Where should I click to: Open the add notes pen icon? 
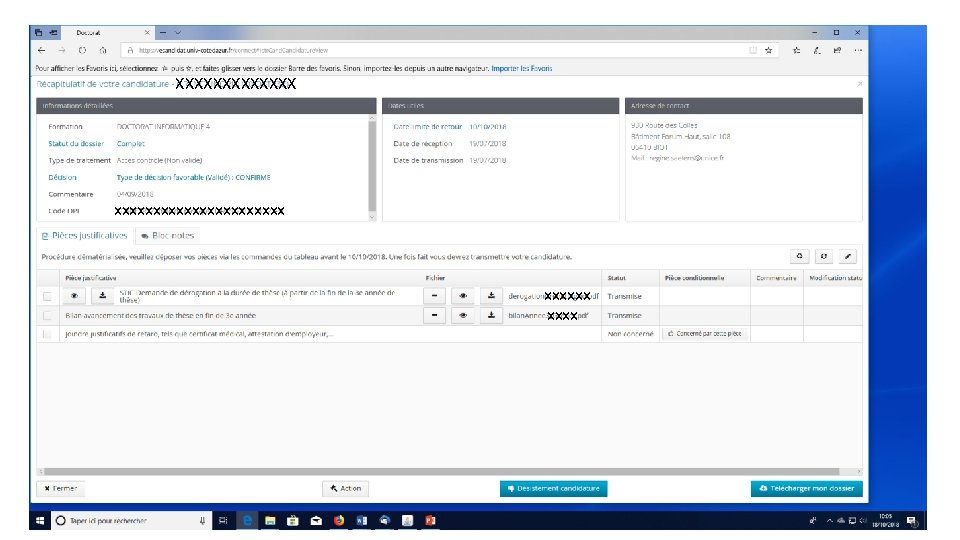(x=817, y=50)
